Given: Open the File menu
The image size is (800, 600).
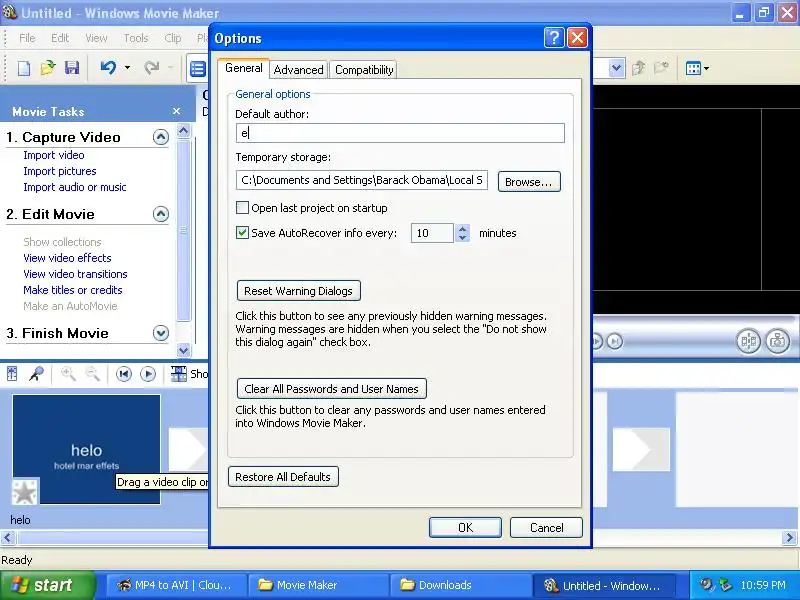Looking at the screenshot, I should pos(27,38).
